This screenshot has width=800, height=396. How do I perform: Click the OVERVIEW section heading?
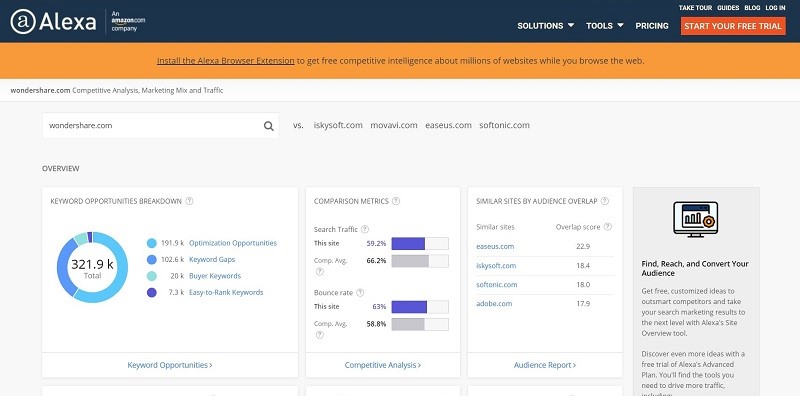pos(61,168)
